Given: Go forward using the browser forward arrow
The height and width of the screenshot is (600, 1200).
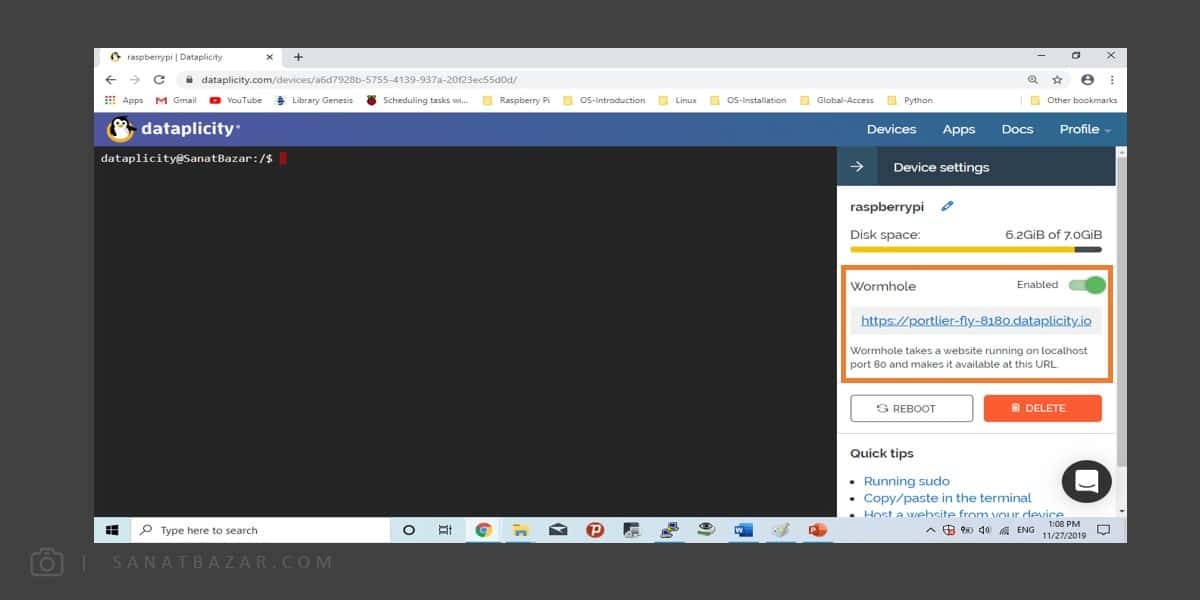Looking at the screenshot, I should (x=135, y=80).
